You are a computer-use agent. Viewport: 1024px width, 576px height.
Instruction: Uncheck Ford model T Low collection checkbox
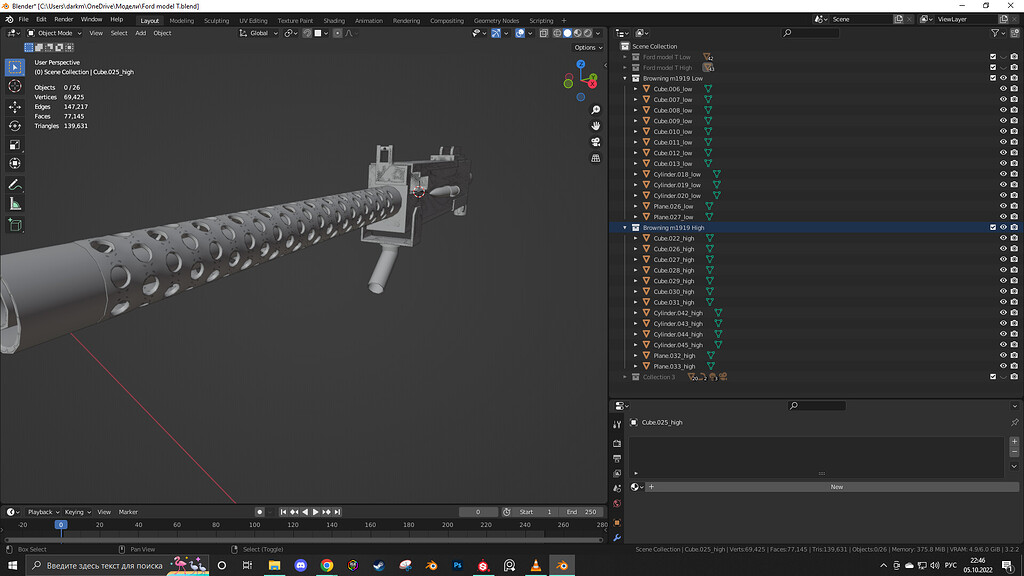point(993,57)
